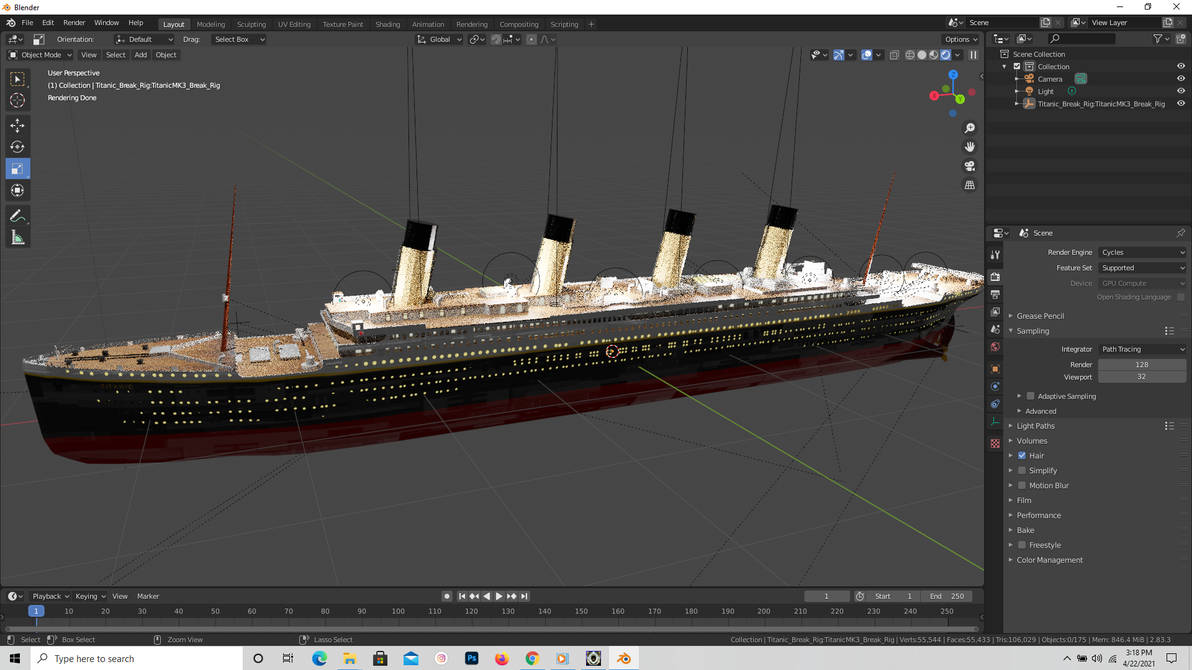The image size is (1192, 670).
Task: Pause viewport rendering preview
Action: (973, 55)
